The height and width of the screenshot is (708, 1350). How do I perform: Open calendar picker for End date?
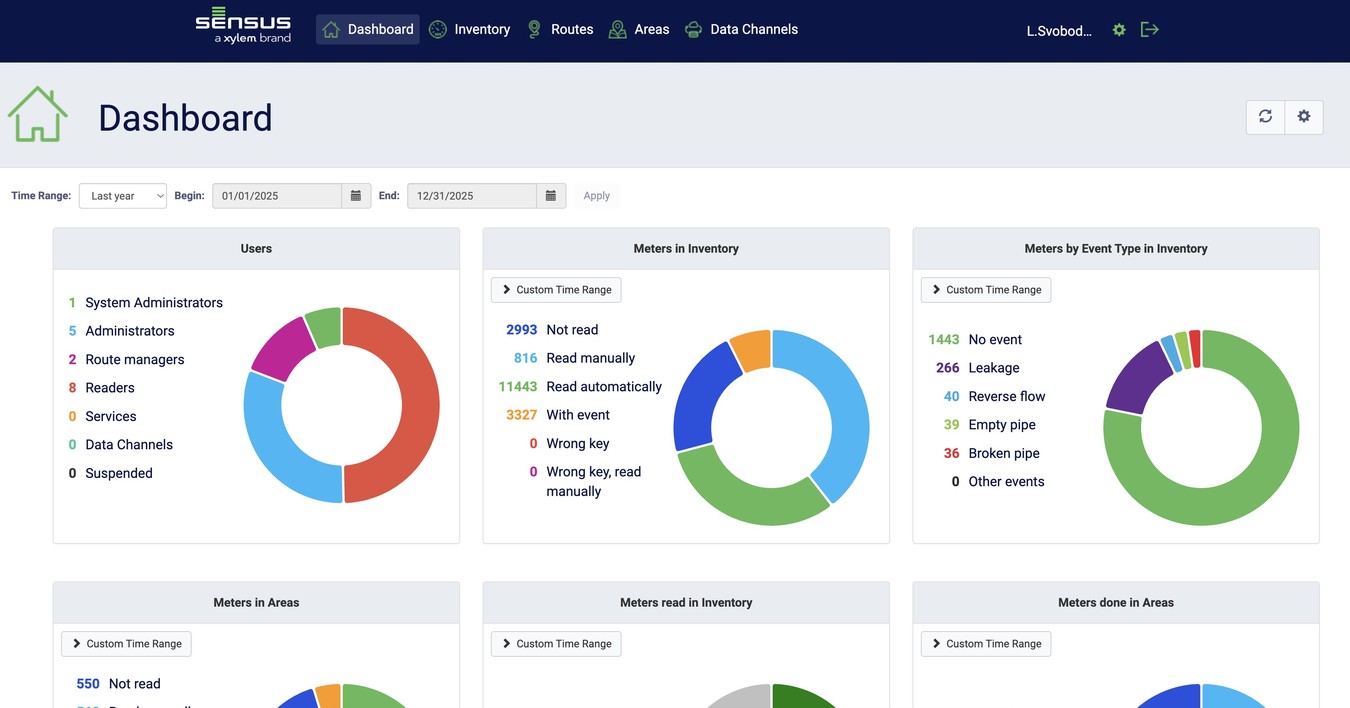pyautogui.click(x=551, y=196)
